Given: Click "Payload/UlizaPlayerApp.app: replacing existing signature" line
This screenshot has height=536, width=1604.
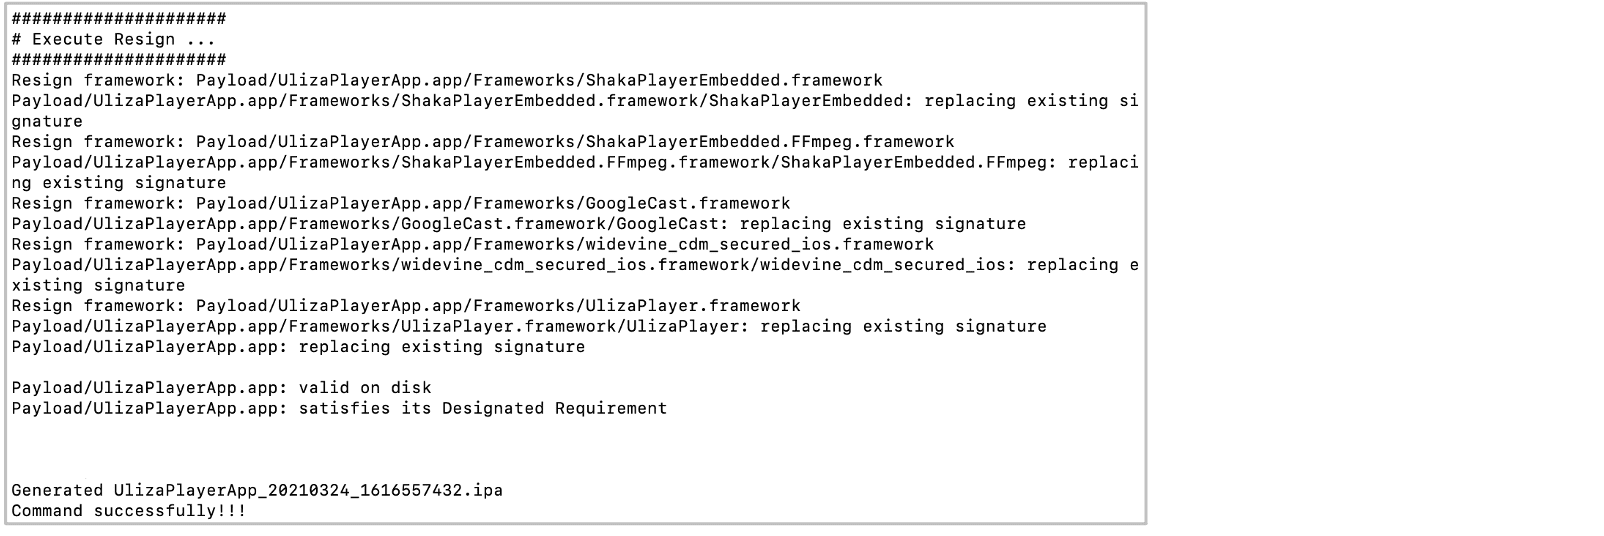Looking at the screenshot, I should [x=298, y=347].
